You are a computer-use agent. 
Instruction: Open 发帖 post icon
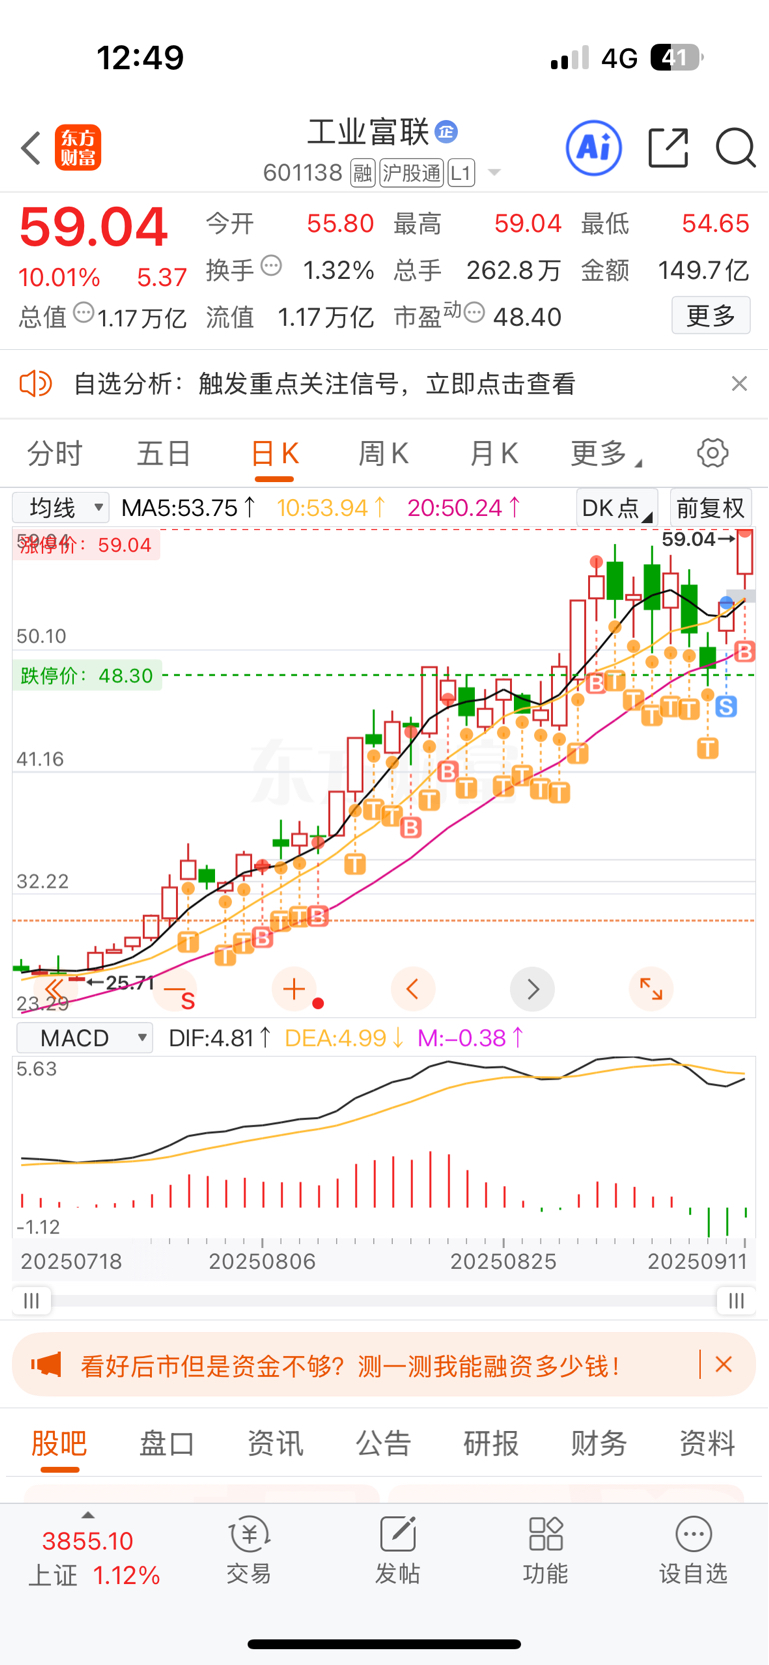coord(397,1550)
